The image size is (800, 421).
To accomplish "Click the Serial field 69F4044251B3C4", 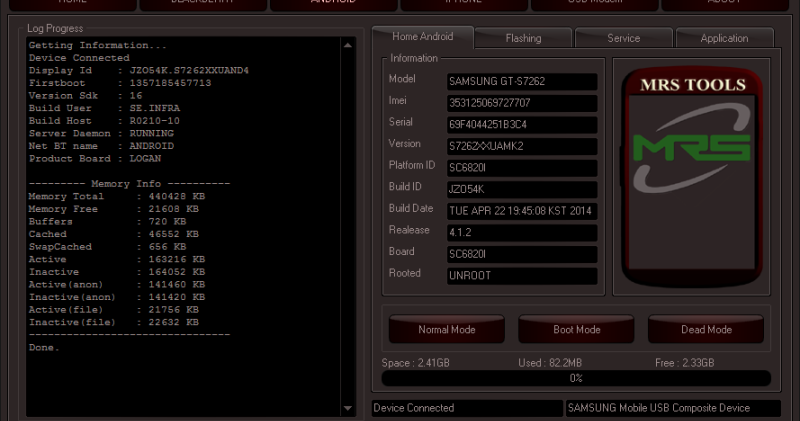I will 522,125.
